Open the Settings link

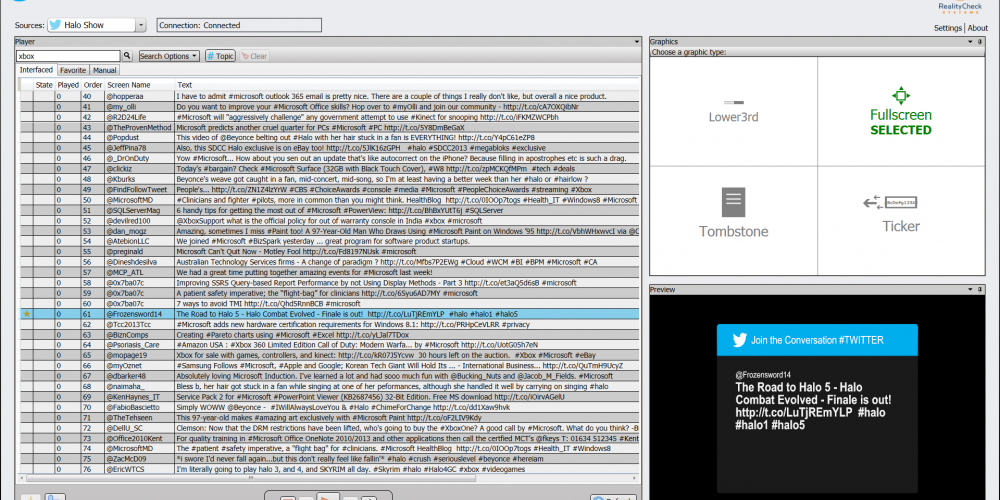[948, 28]
